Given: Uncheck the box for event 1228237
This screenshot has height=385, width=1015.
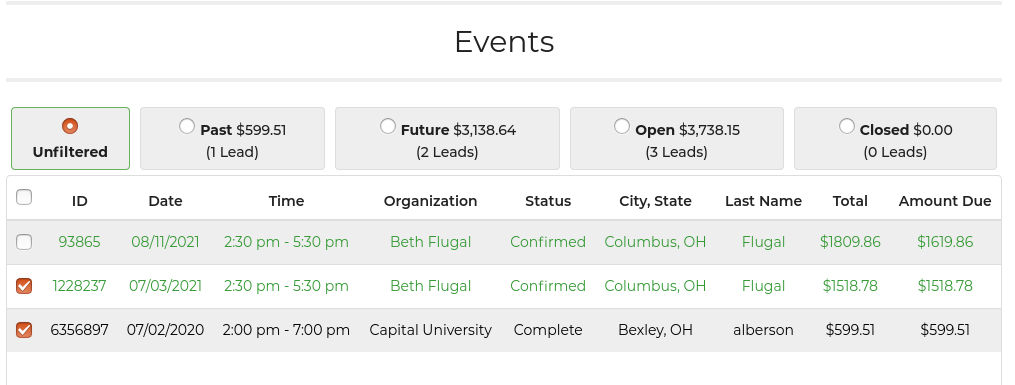Looking at the screenshot, I should tap(24, 286).
